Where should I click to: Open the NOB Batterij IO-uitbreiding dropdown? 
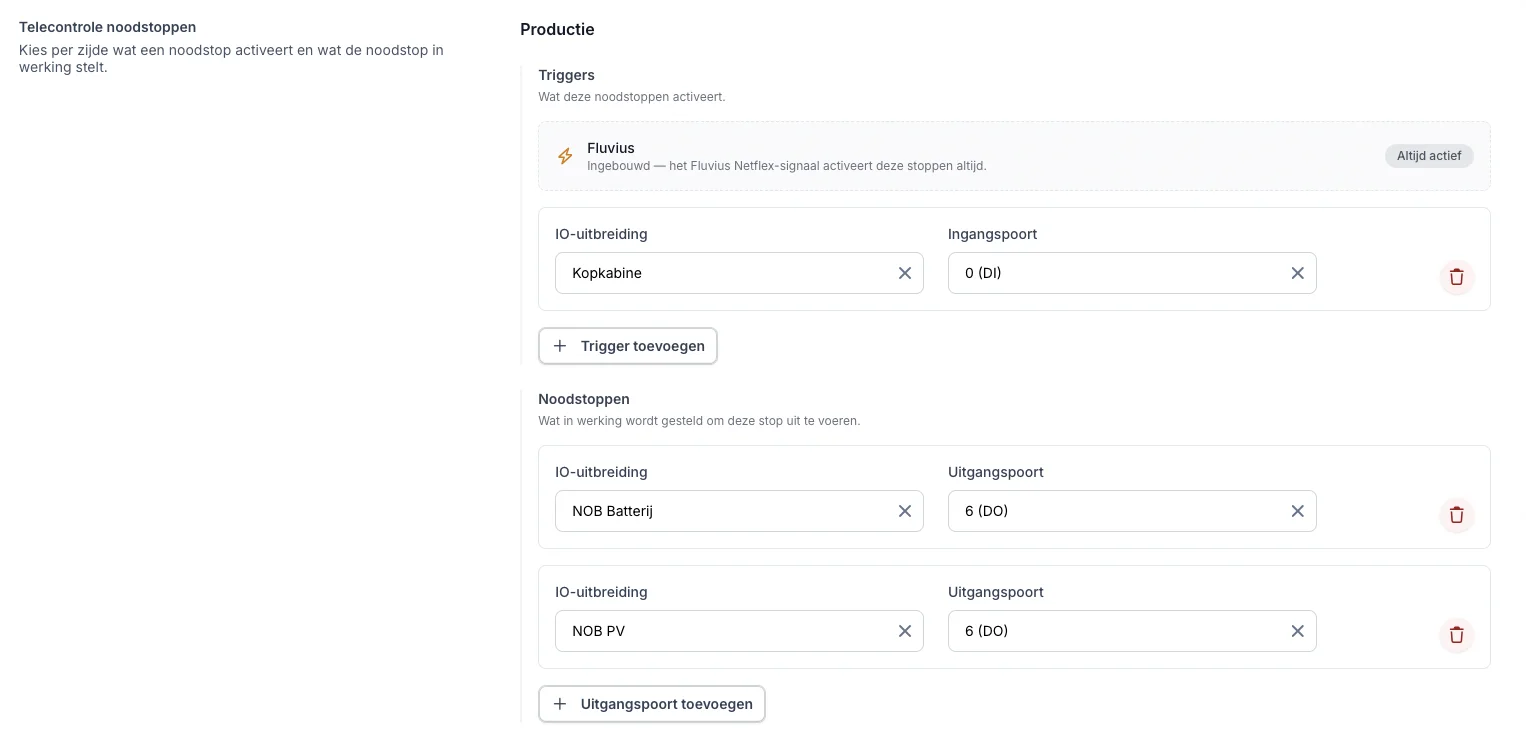pyautogui.click(x=739, y=511)
